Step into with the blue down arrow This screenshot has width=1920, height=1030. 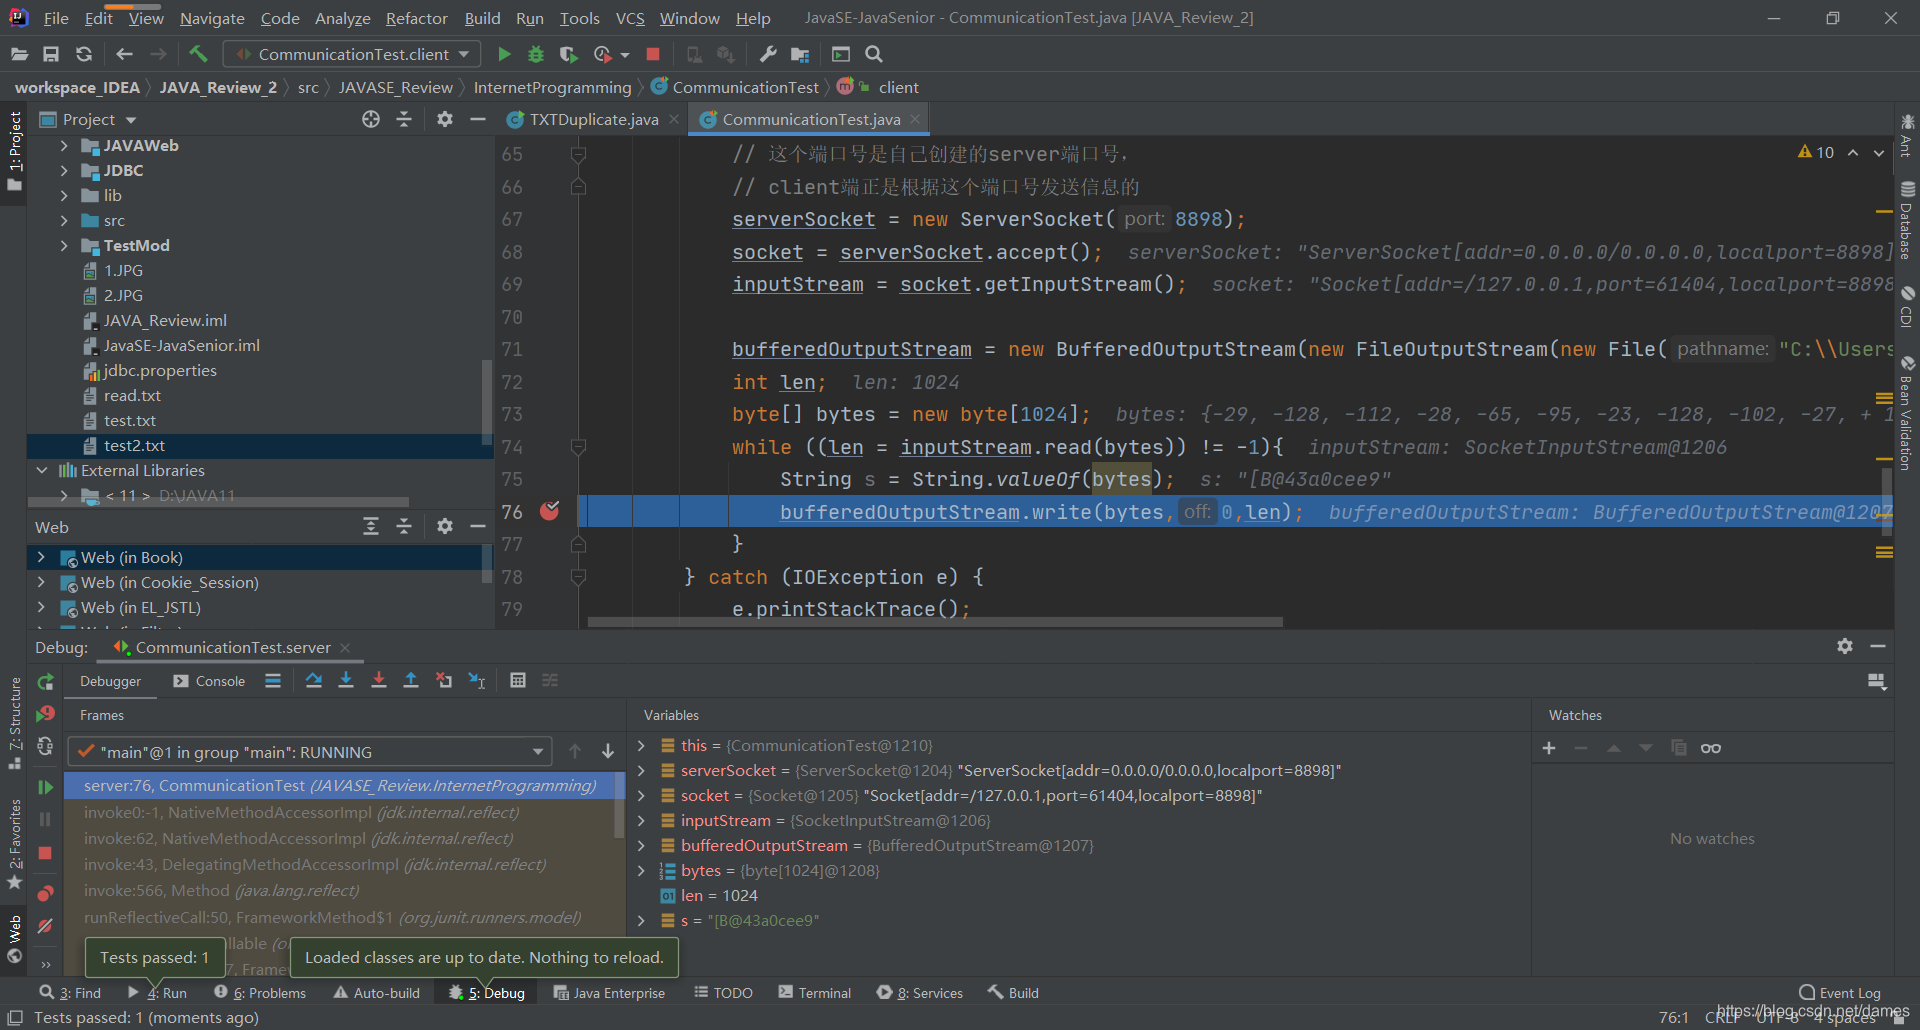pyautogui.click(x=346, y=680)
